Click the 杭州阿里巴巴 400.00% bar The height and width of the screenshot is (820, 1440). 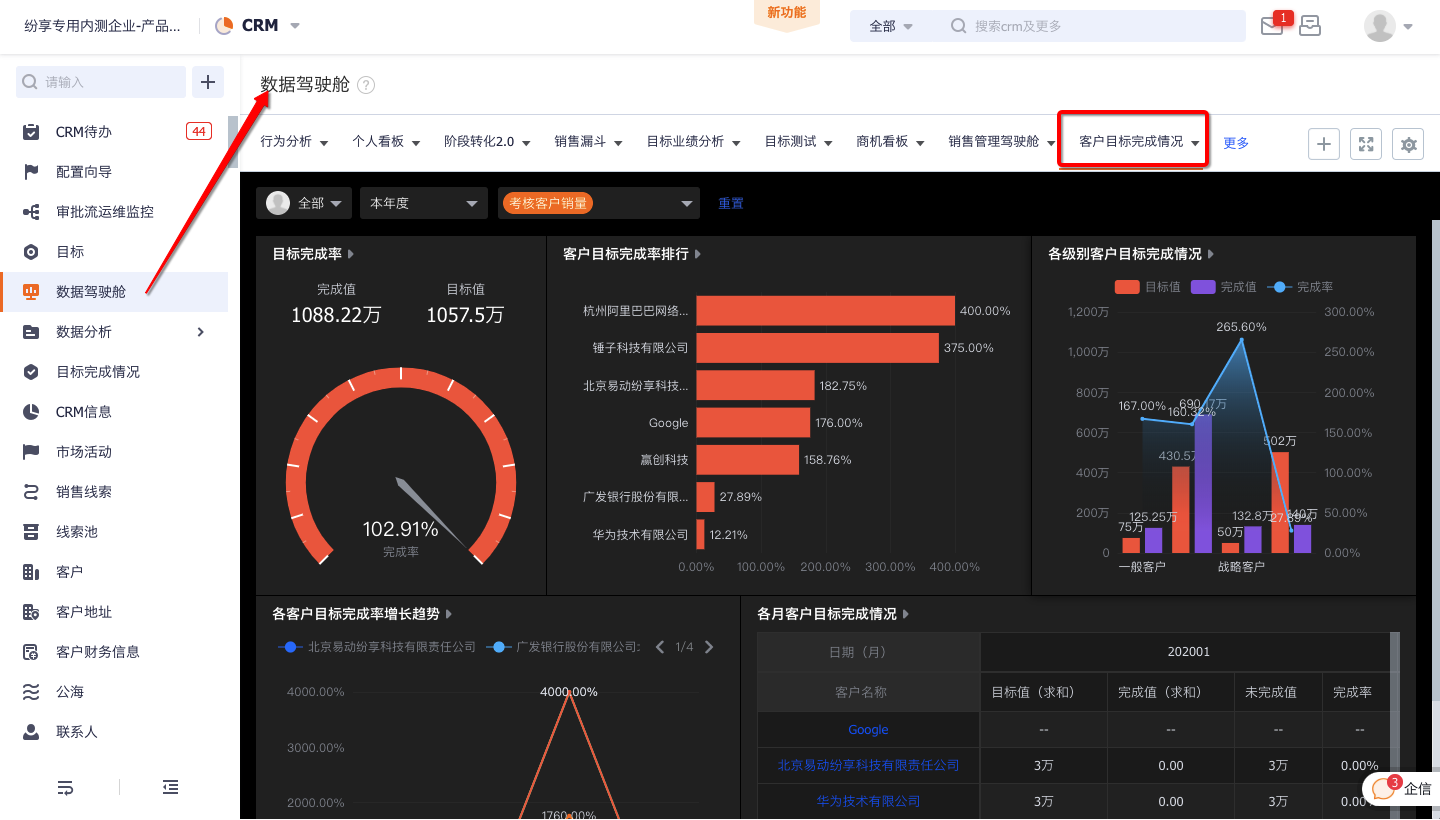(x=826, y=311)
